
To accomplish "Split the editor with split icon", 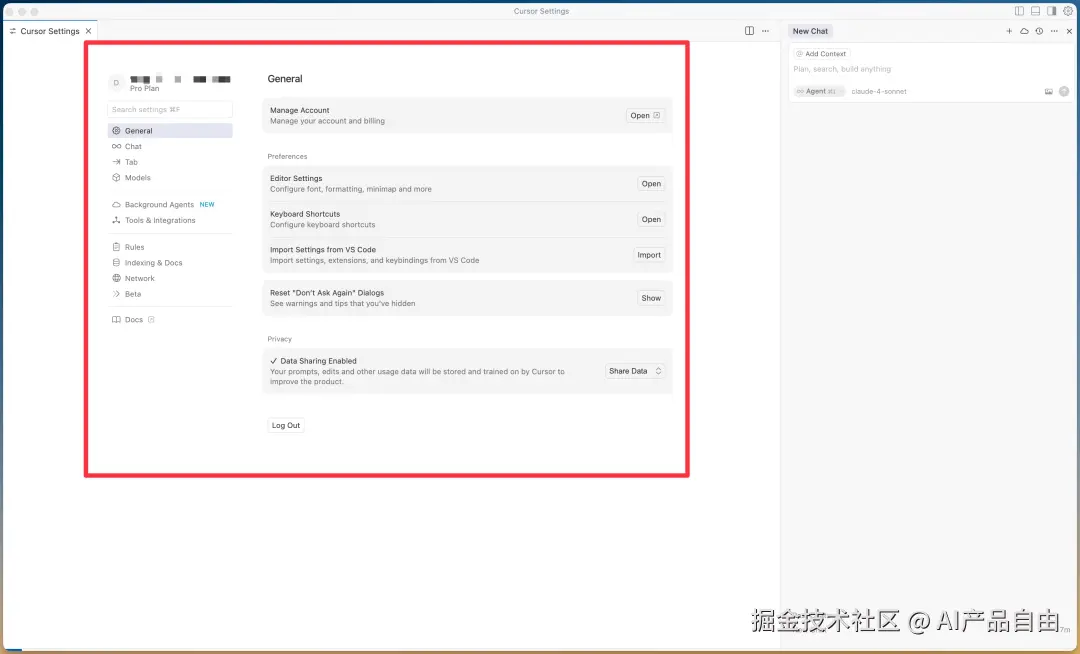I will (x=749, y=31).
